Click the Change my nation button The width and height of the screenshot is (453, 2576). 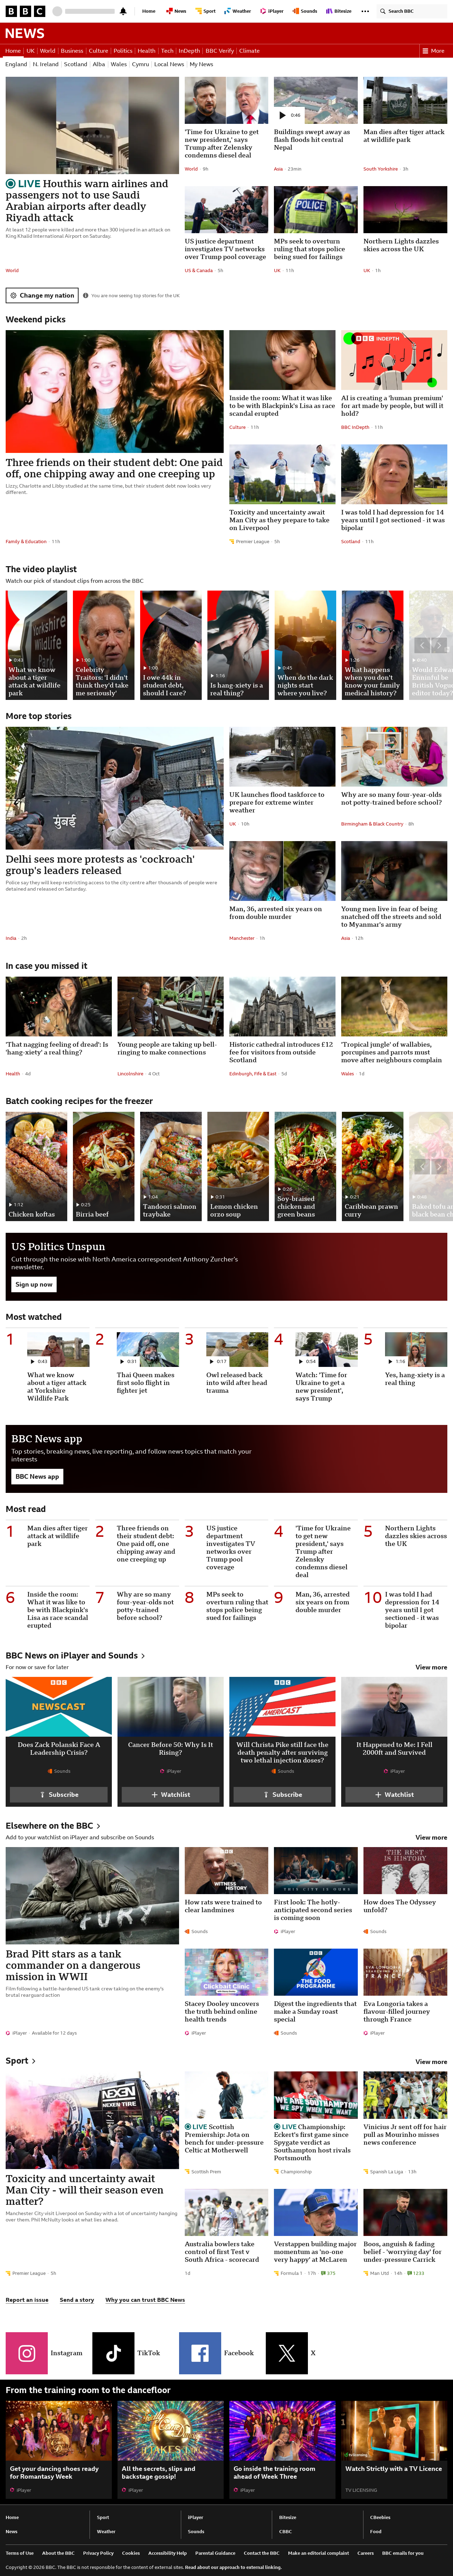[x=42, y=295]
